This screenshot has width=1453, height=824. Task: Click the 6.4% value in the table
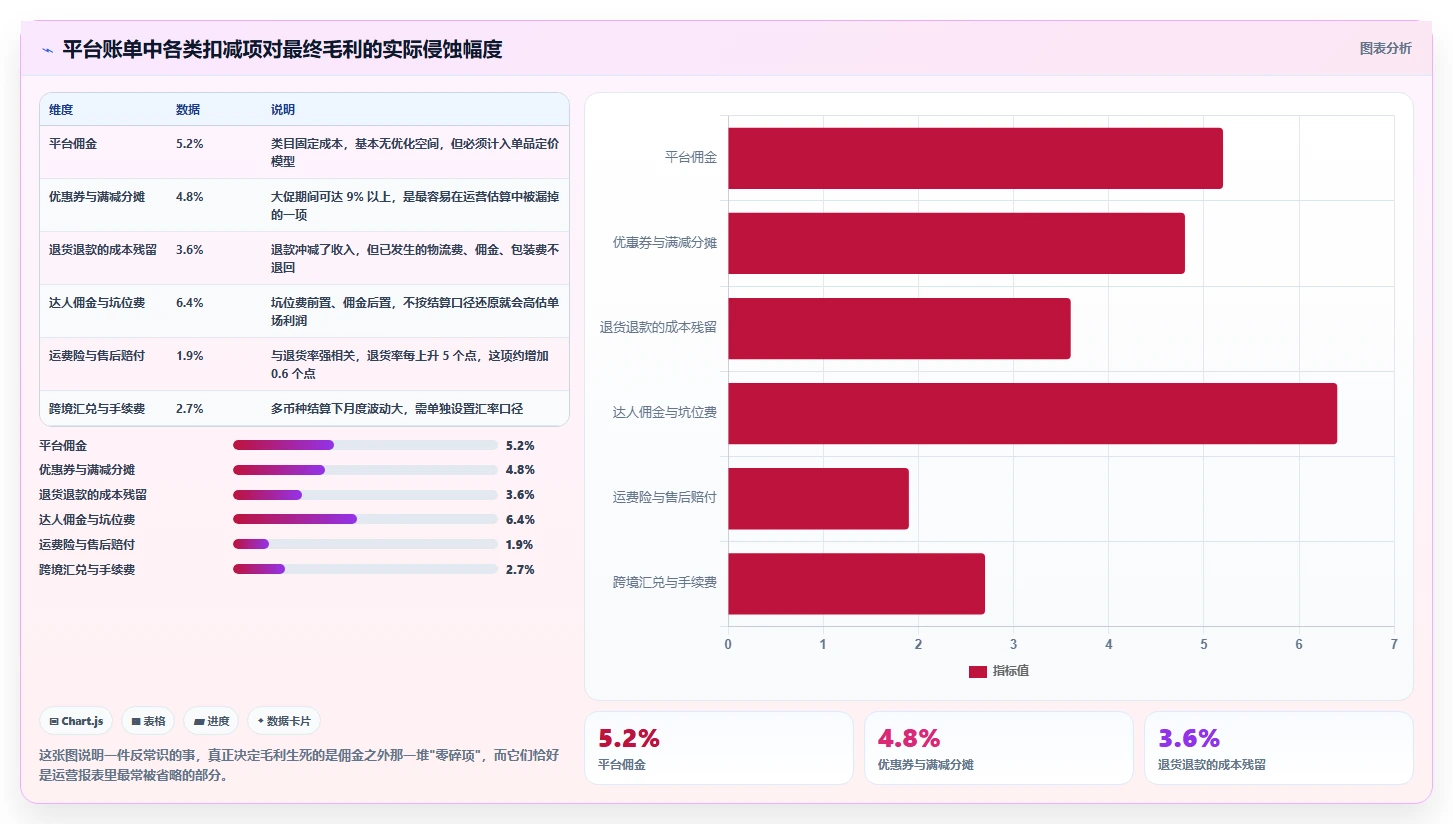(190, 303)
